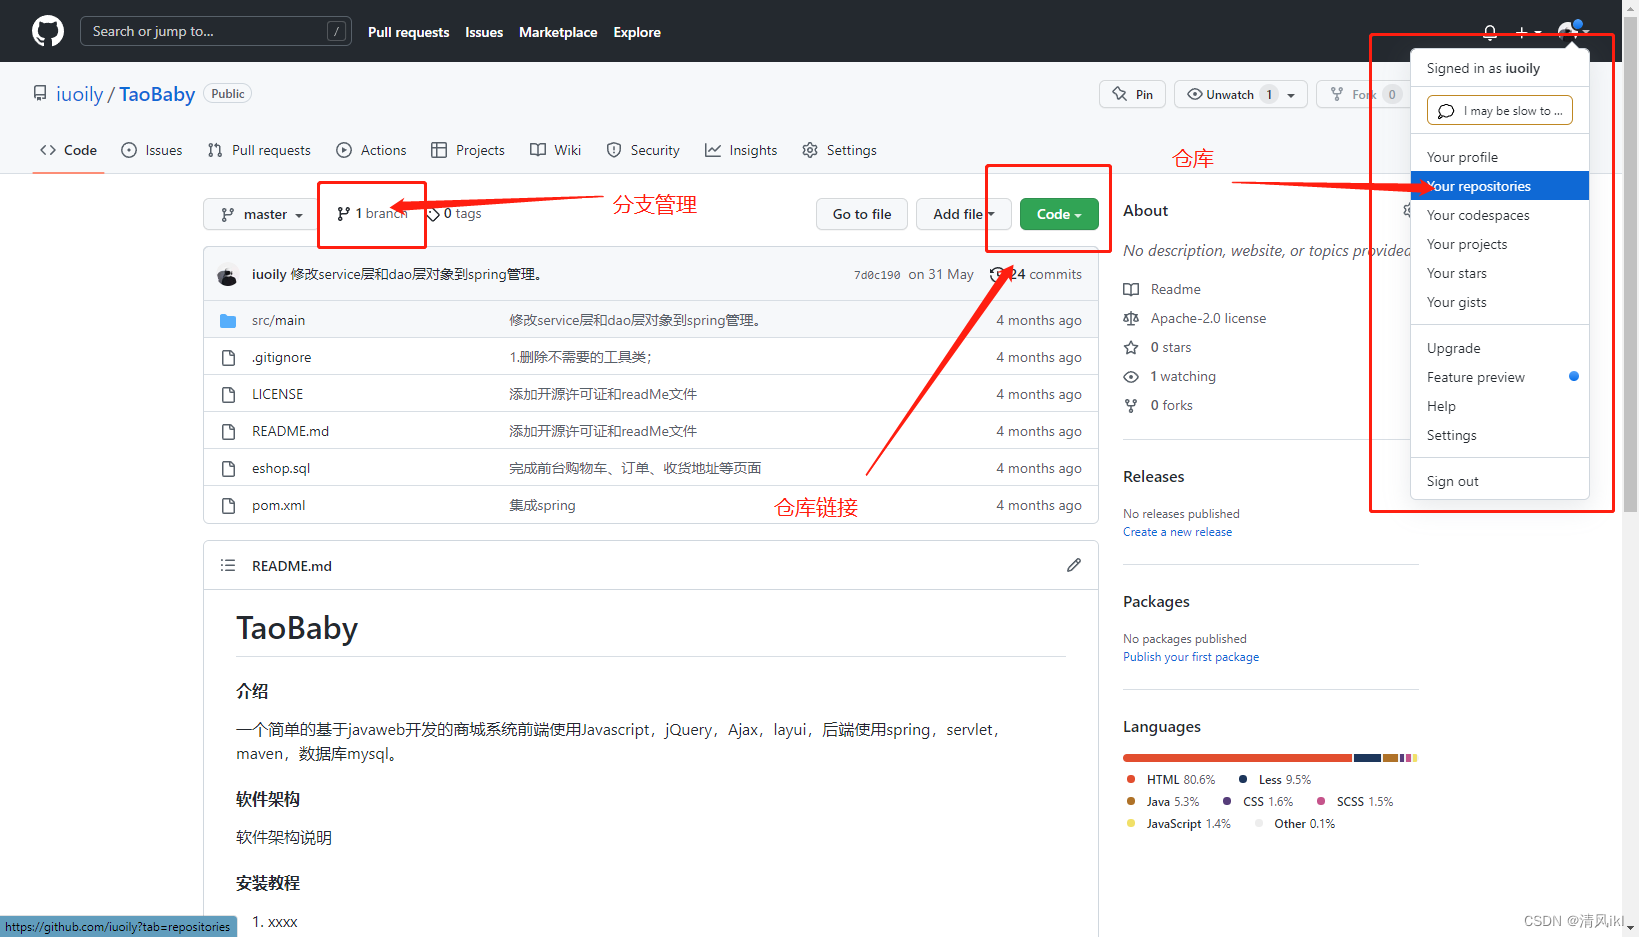
Task: Choose Your gists menu item
Action: click(x=1500, y=302)
